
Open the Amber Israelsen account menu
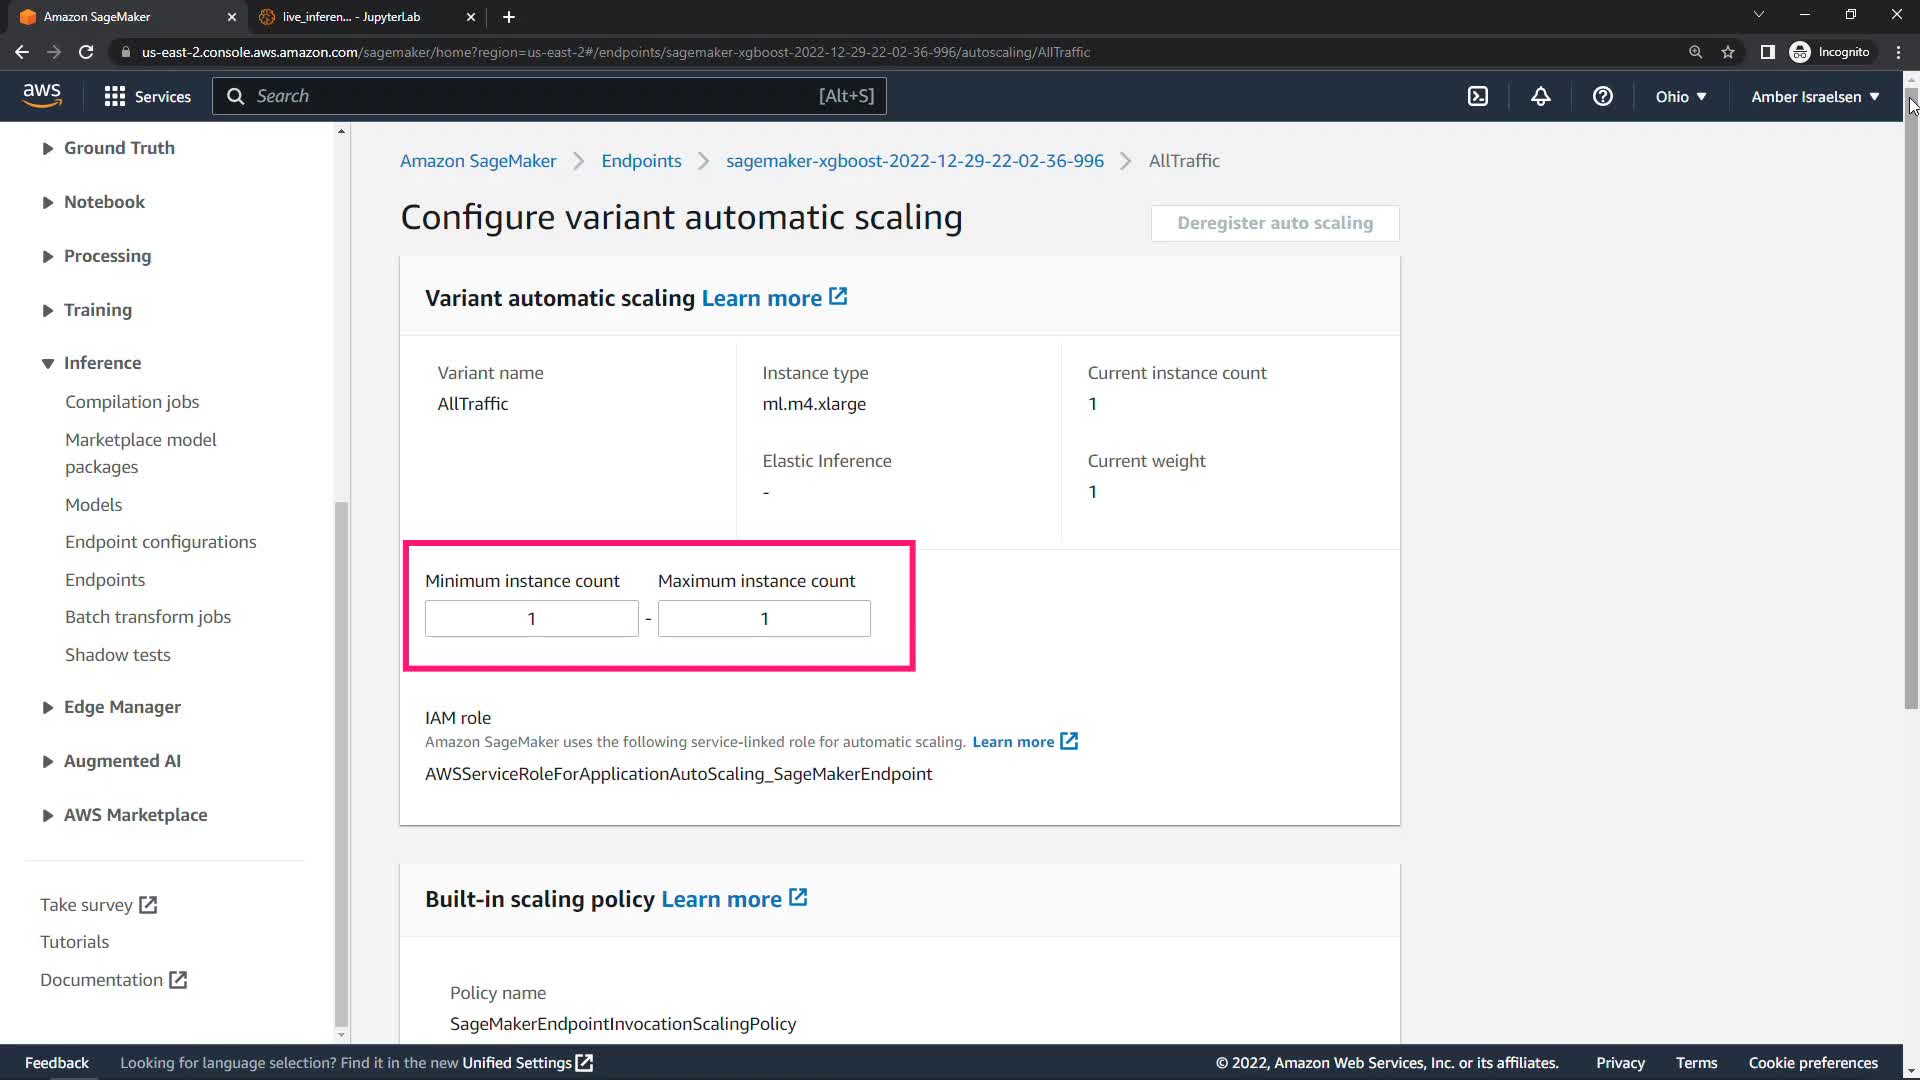(x=1814, y=96)
